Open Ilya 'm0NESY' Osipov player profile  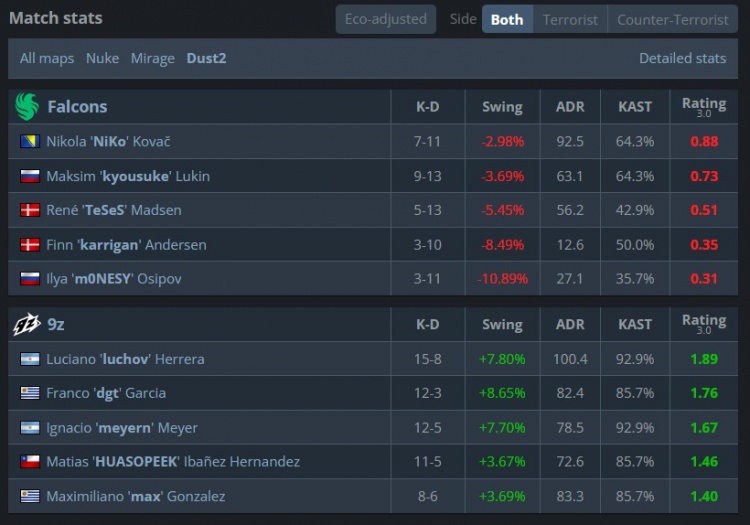(x=114, y=279)
